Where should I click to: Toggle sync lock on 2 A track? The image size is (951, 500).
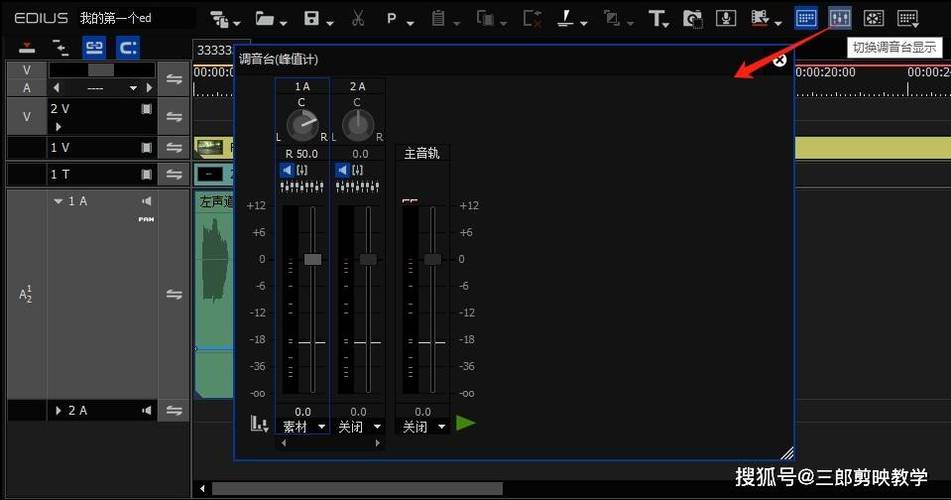(174, 411)
